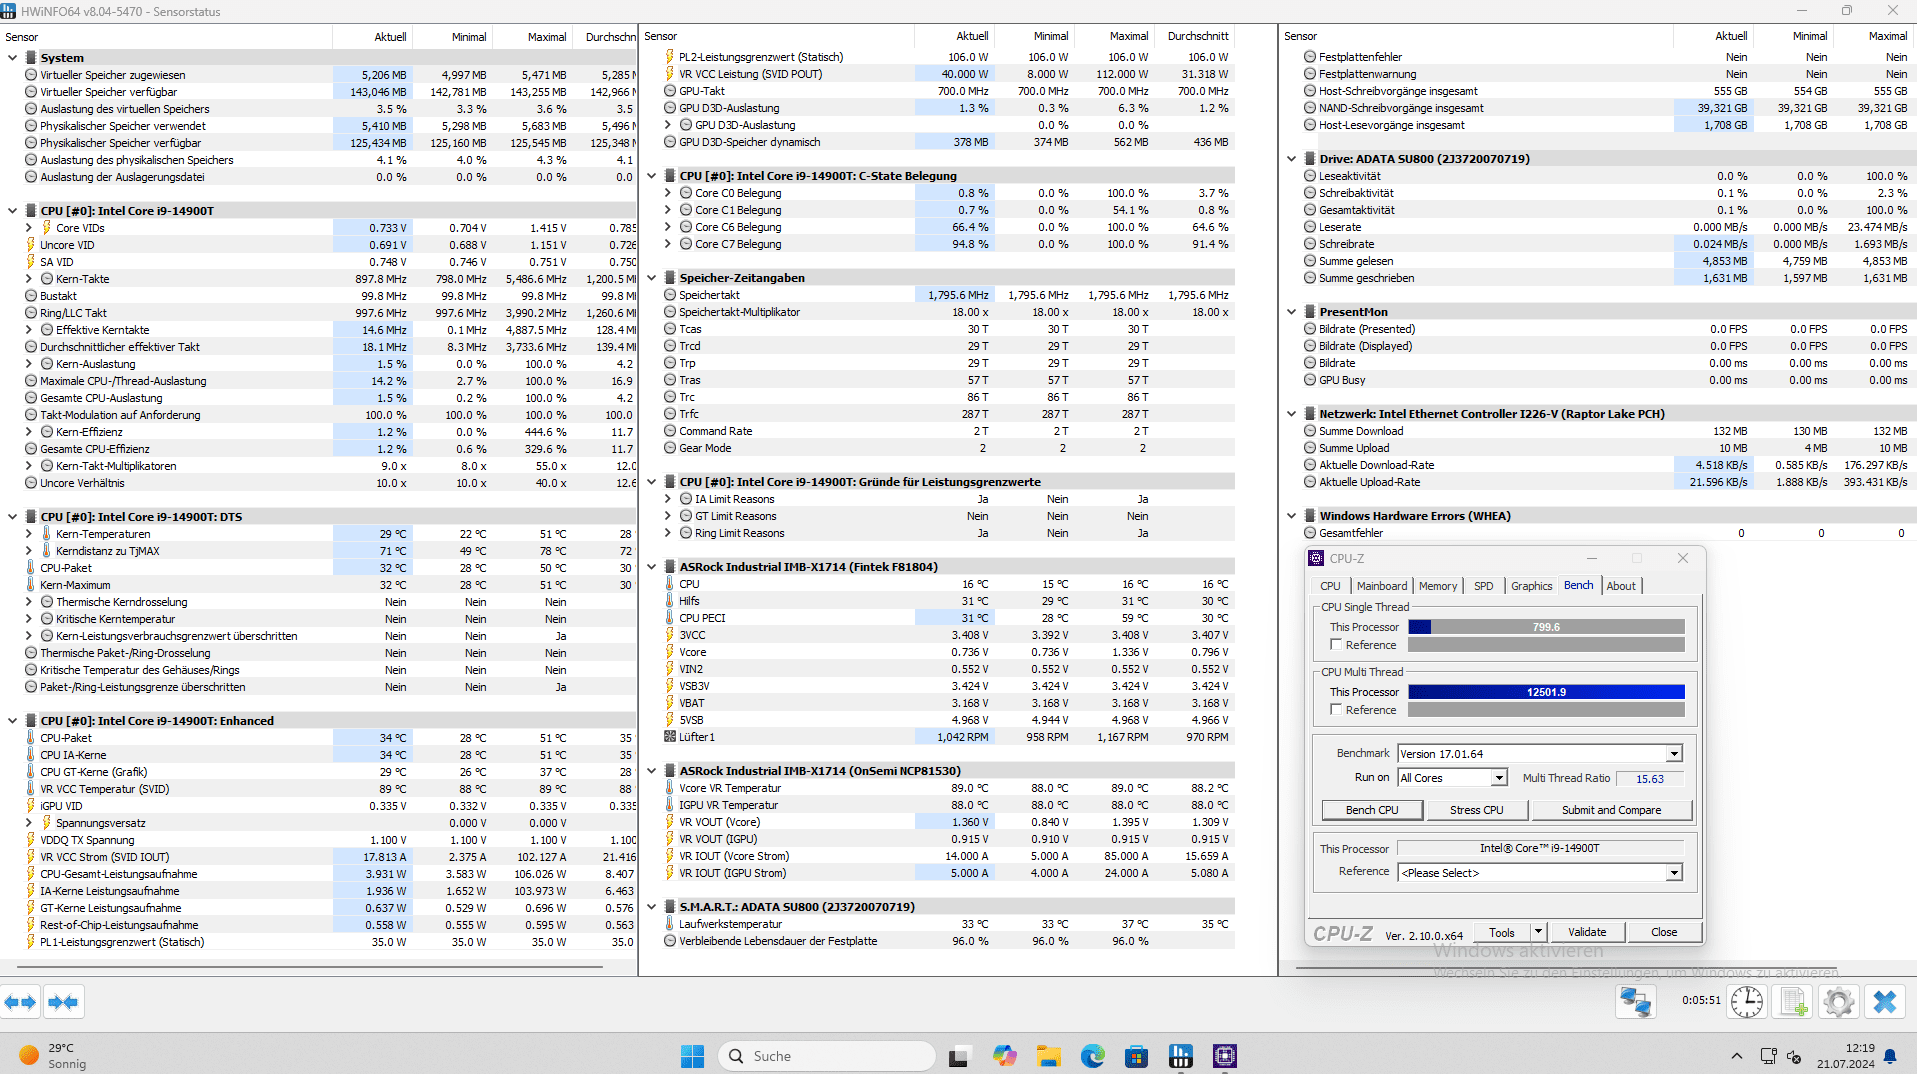Click the Tools button in CPU-Z
Viewport: 1917px width, 1074px height.
pyautogui.click(x=1502, y=932)
